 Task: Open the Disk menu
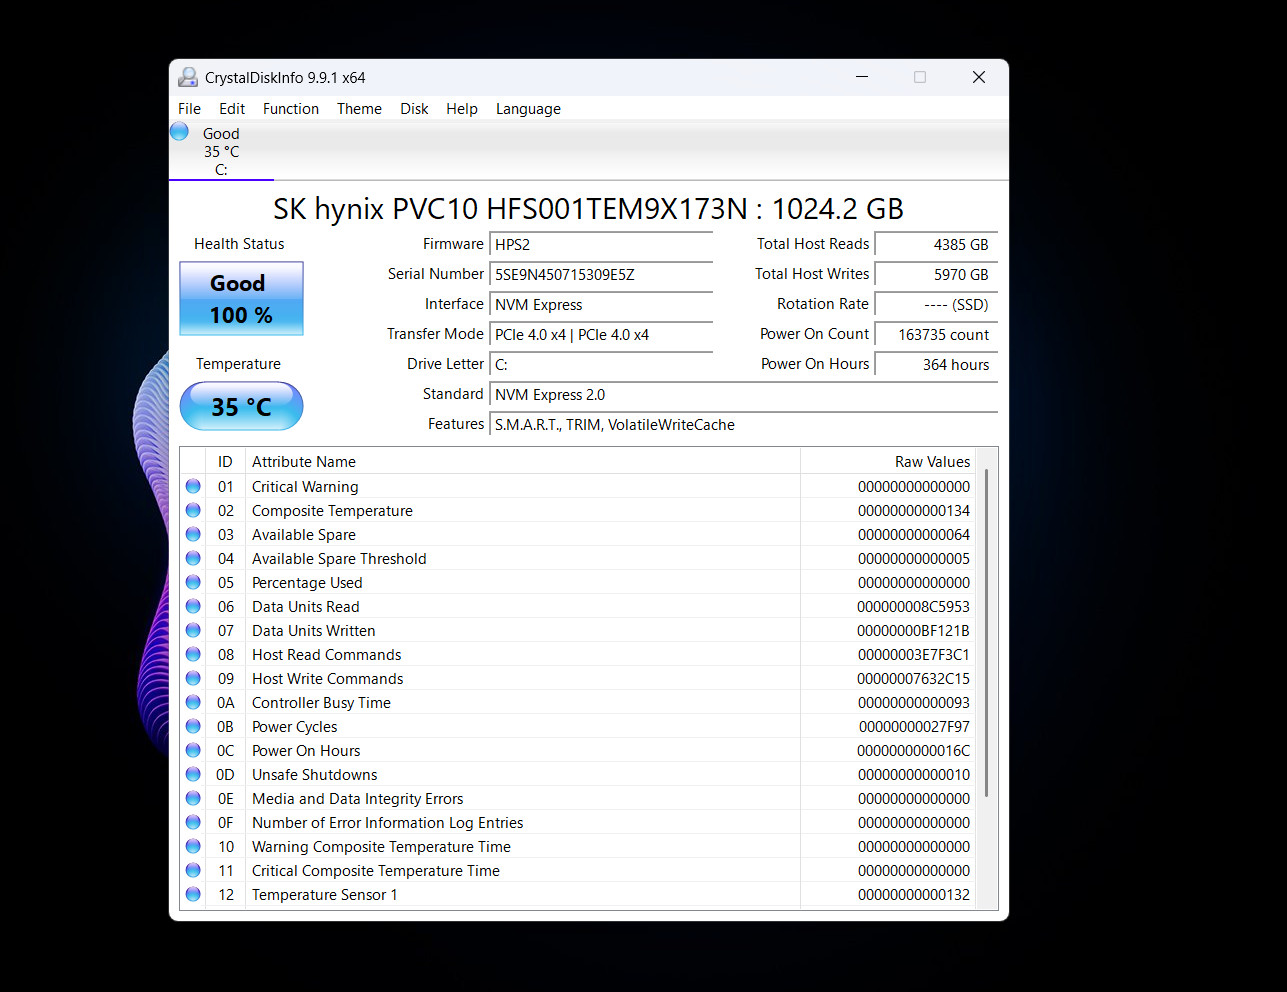(x=414, y=109)
